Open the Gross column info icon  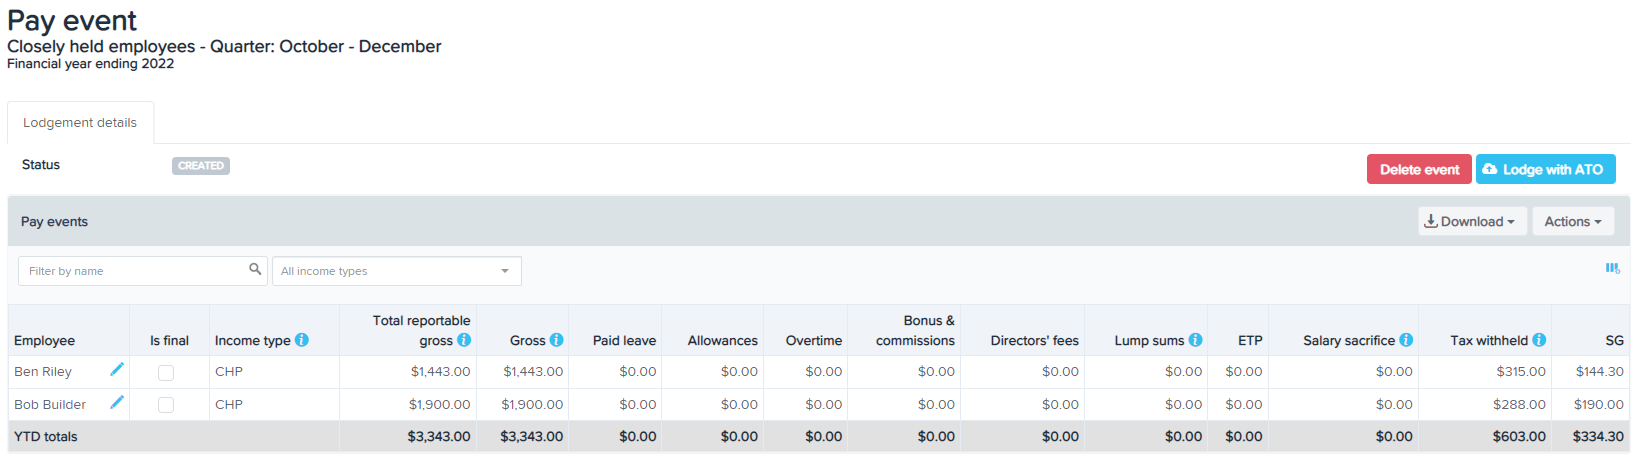[557, 340]
